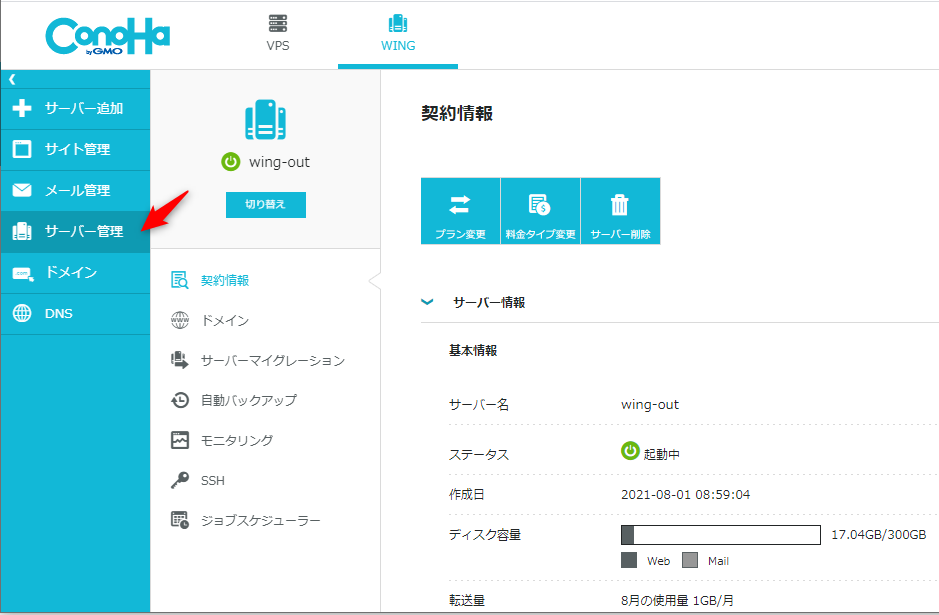Collapse the サーバー情報 section
Viewport: 939px width, 615px height.
point(428,302)
